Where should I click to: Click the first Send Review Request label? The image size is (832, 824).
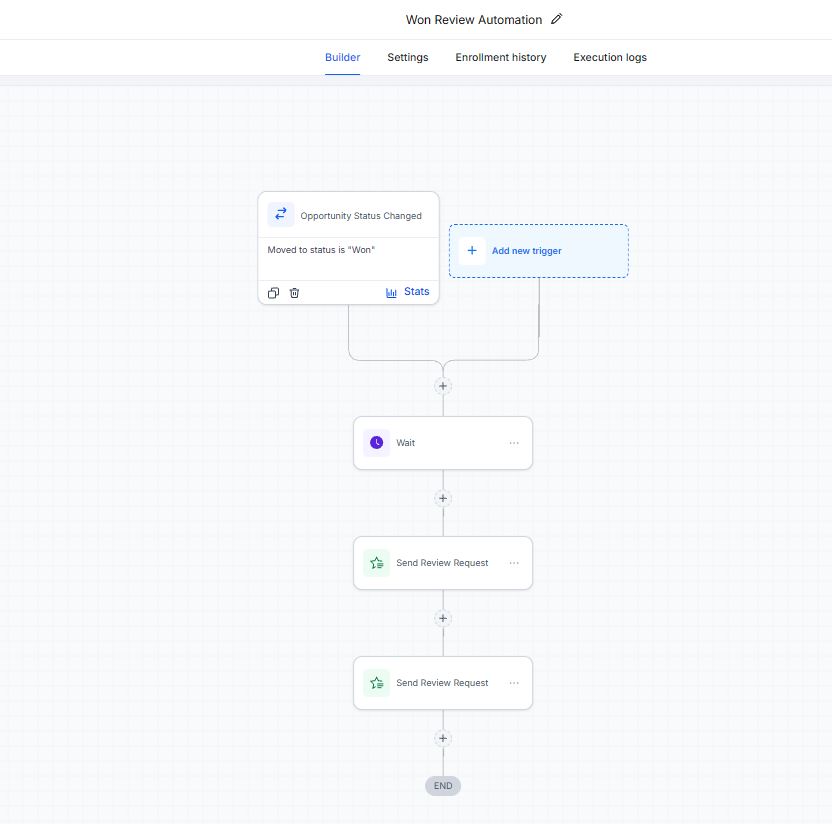[x=442, y=563]
